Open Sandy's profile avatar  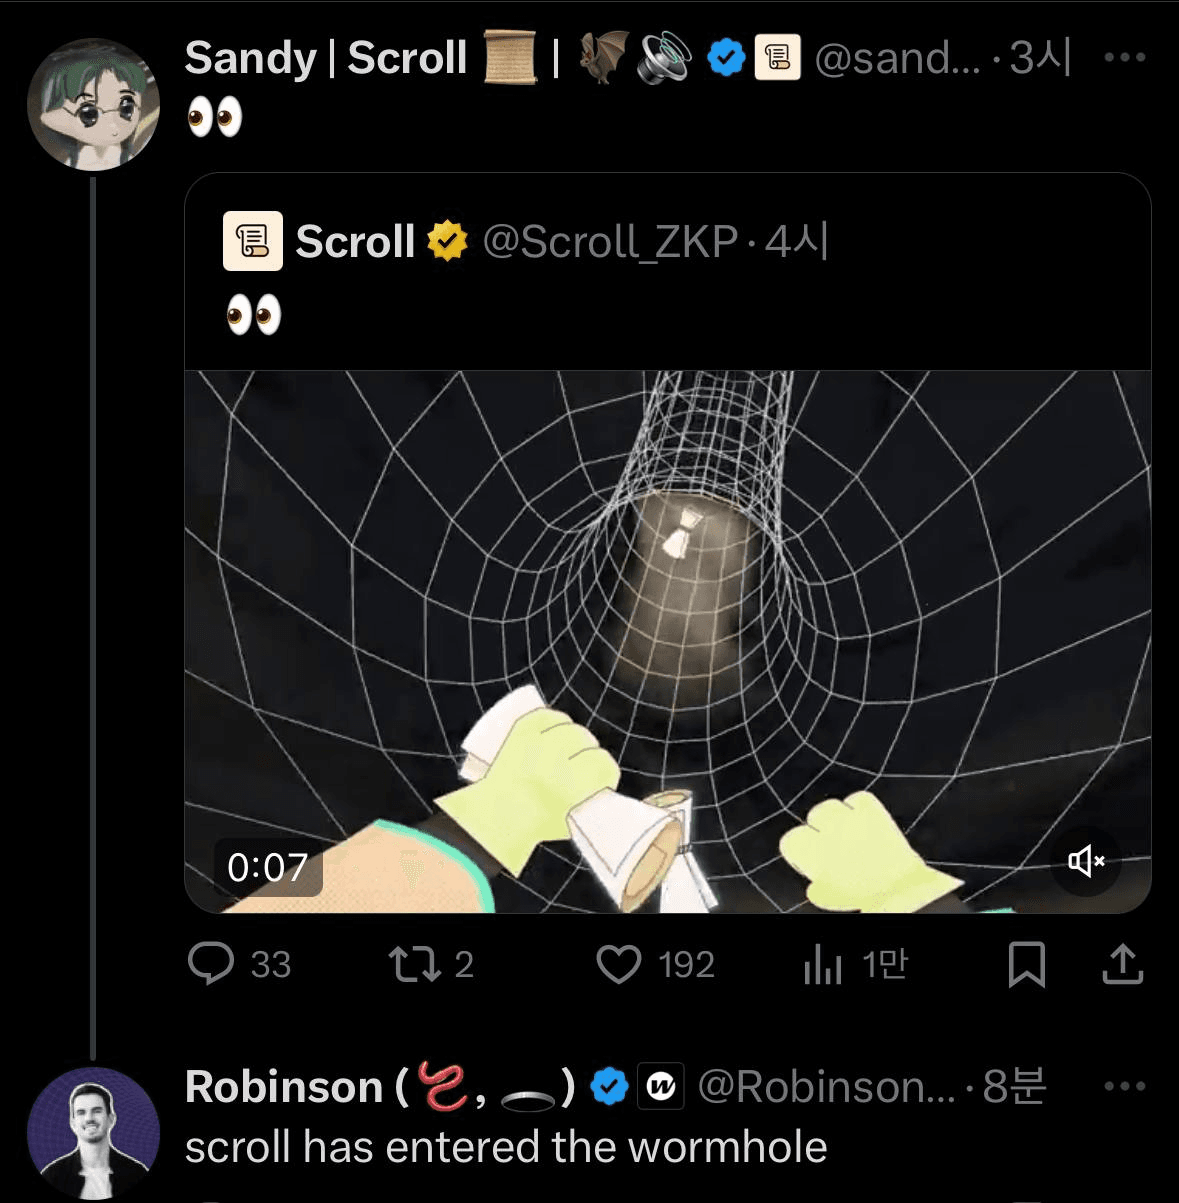[x=93, y=104]
